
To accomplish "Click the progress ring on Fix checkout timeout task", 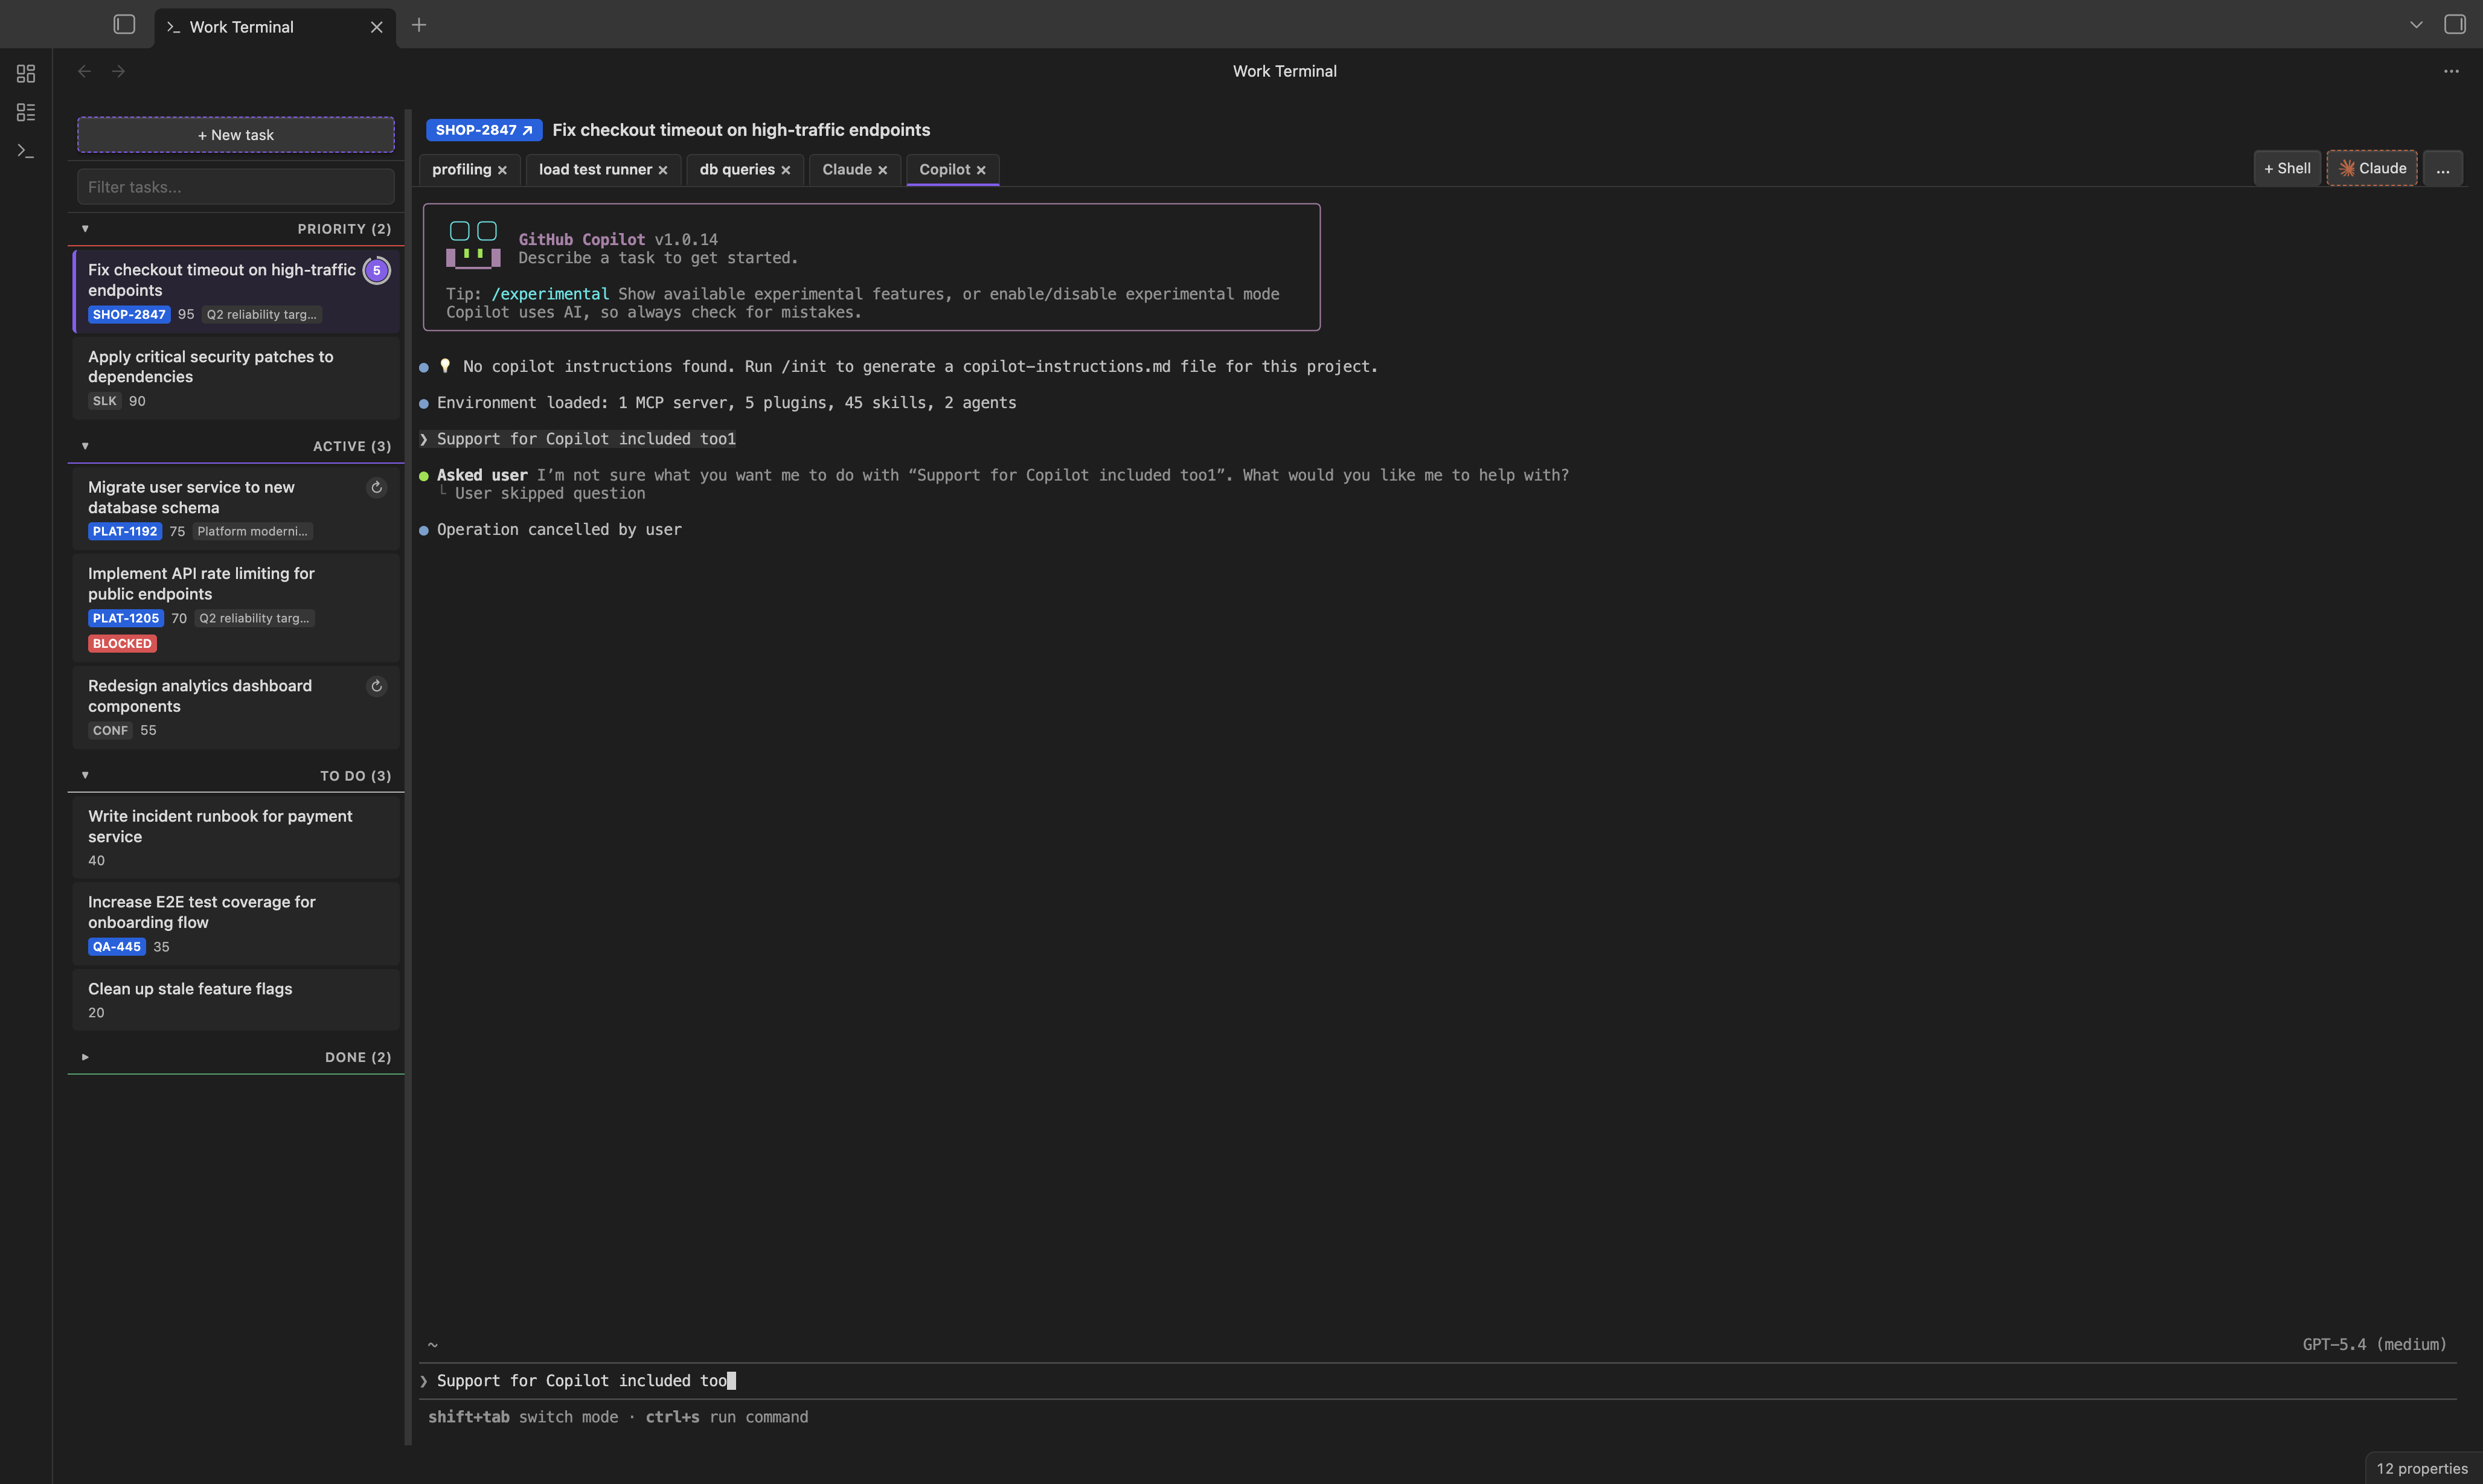I will (376, 270).
